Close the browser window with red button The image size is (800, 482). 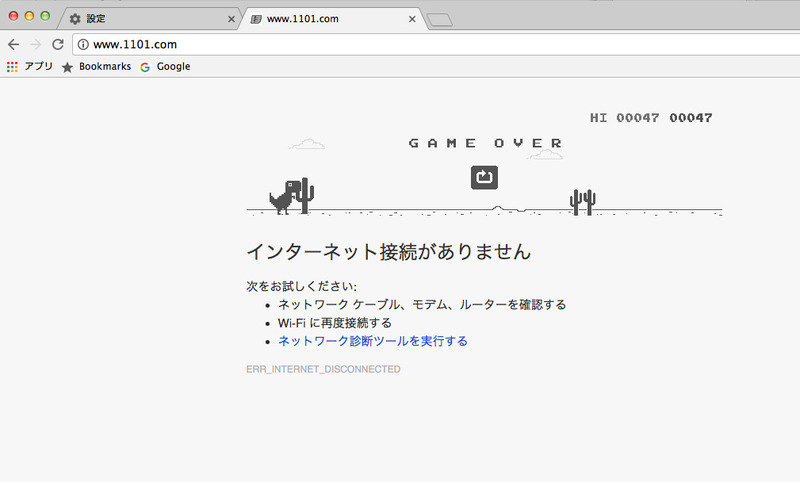pyautogui.click(x=14, y=16)
